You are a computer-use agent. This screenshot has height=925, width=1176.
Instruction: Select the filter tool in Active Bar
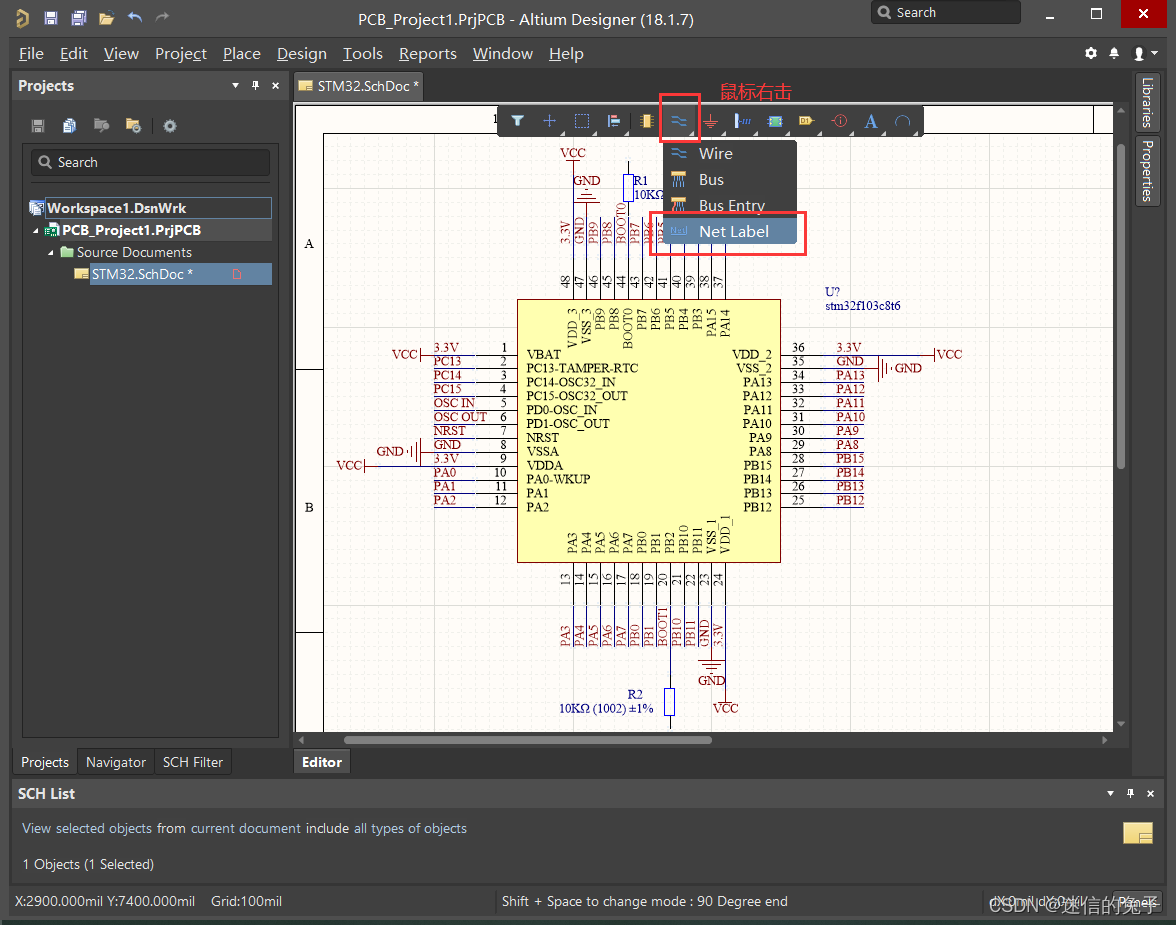pyautogui.click(x=517, y=121)
